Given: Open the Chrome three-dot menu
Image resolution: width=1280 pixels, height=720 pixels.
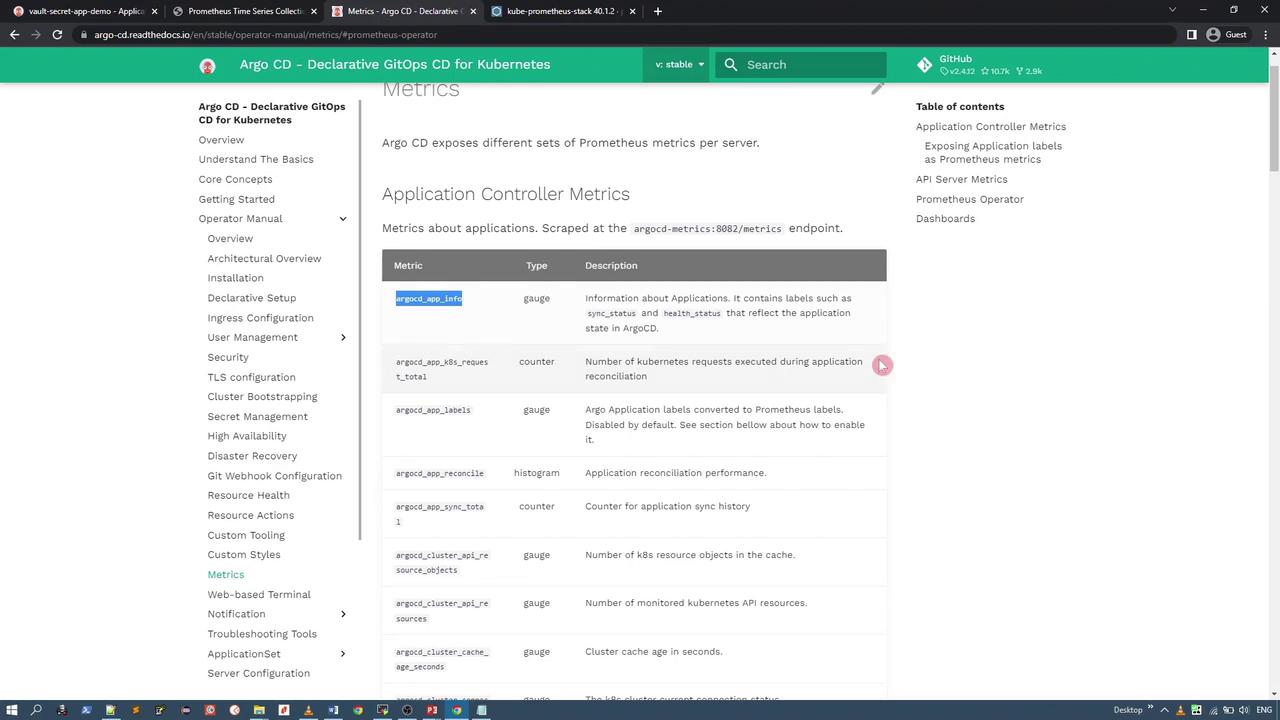Looking at the screenshot, I should (x=1266, y=35).
